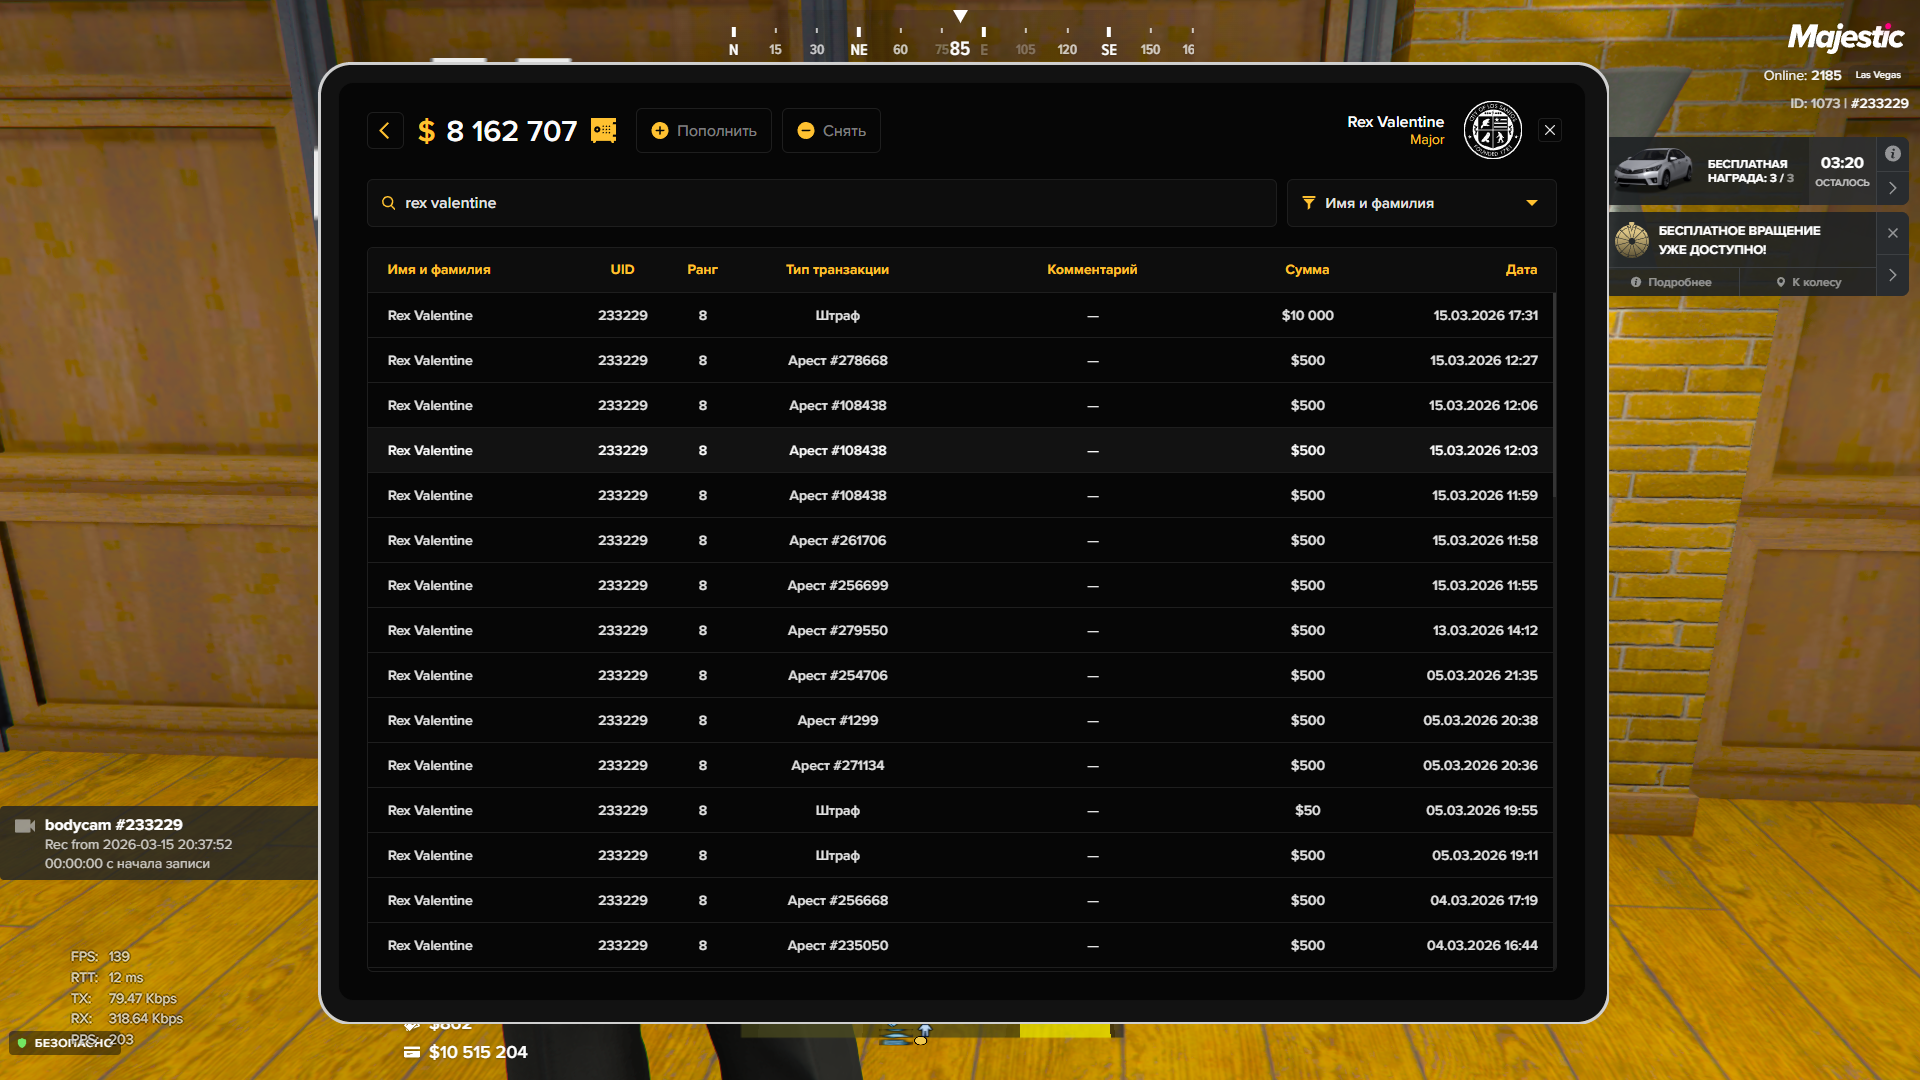Expand the free reward panel chevron

(x=1892, y=188)
